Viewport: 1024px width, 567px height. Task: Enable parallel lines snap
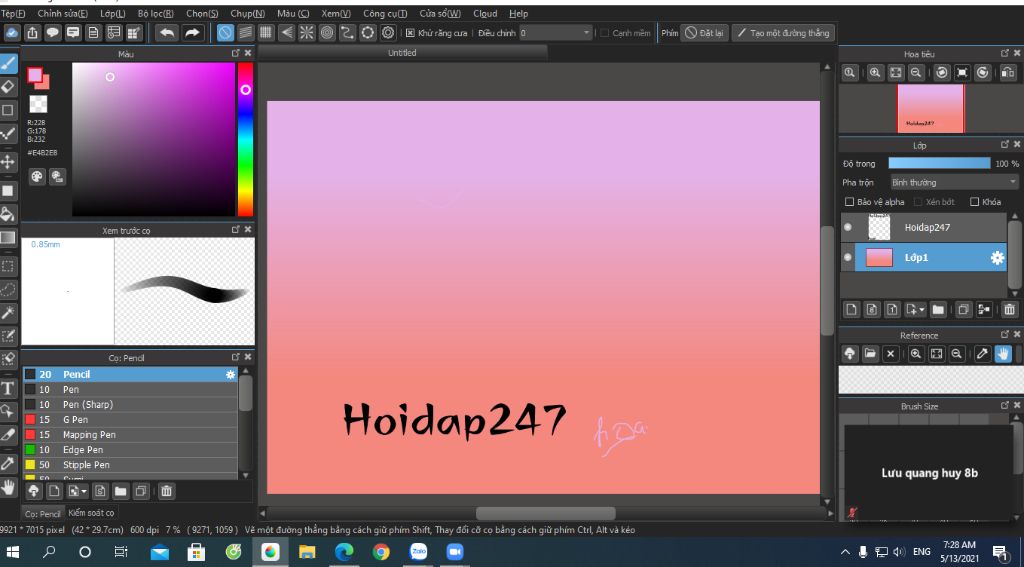(x=246, y=33)
